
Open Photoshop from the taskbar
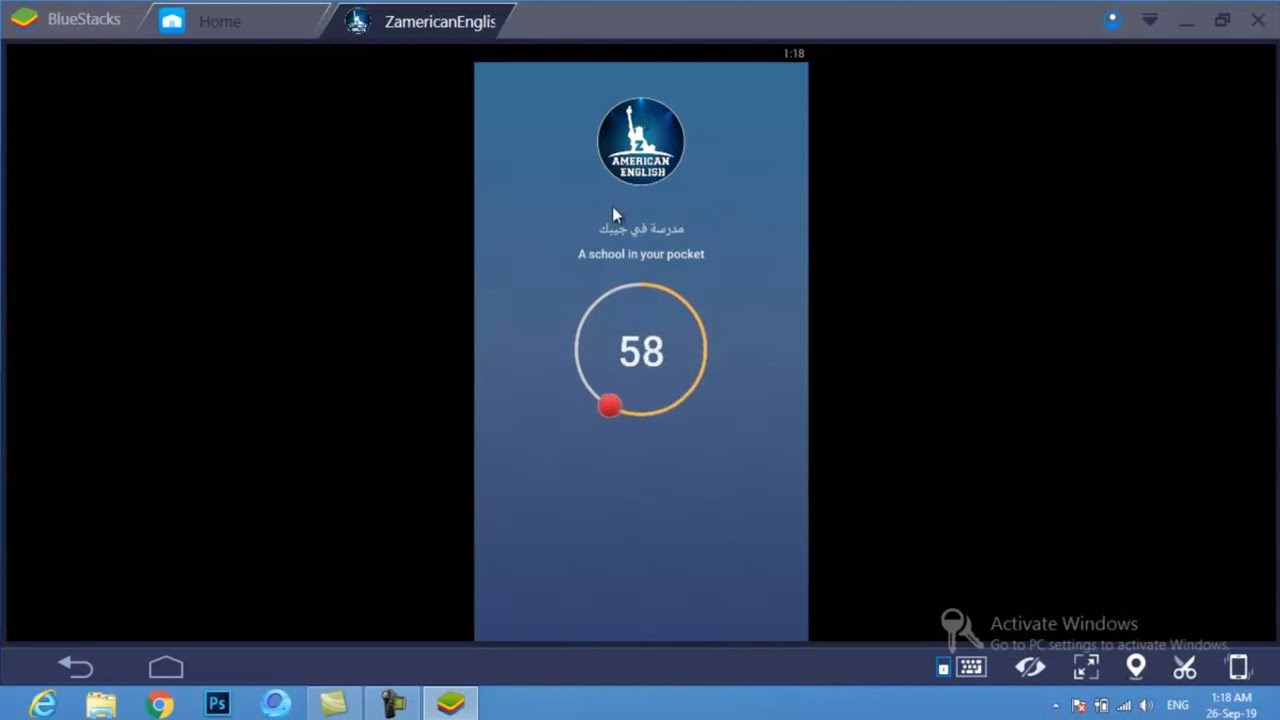pyautogui.click(x=217, y=704)
